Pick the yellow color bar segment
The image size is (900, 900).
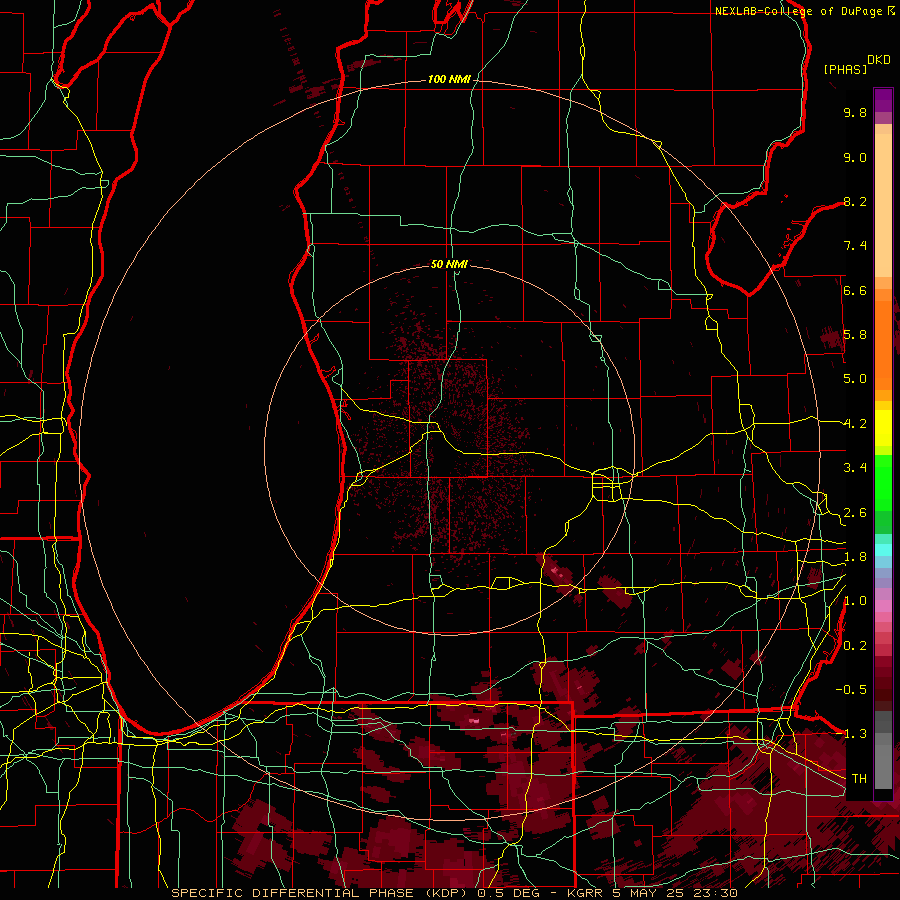click(x=883, y=428)
